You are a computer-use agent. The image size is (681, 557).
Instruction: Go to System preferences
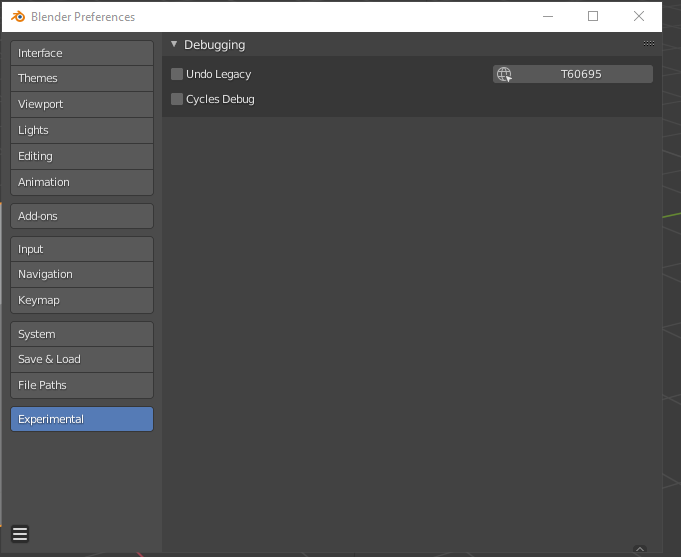pos(82,334)
